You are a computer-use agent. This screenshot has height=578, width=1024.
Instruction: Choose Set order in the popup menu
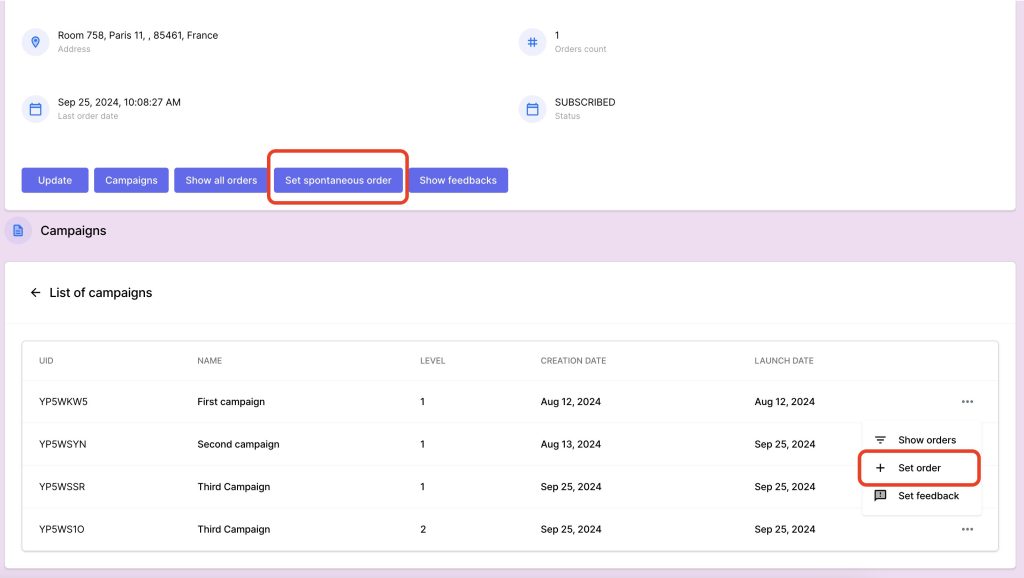pos(919,468)
